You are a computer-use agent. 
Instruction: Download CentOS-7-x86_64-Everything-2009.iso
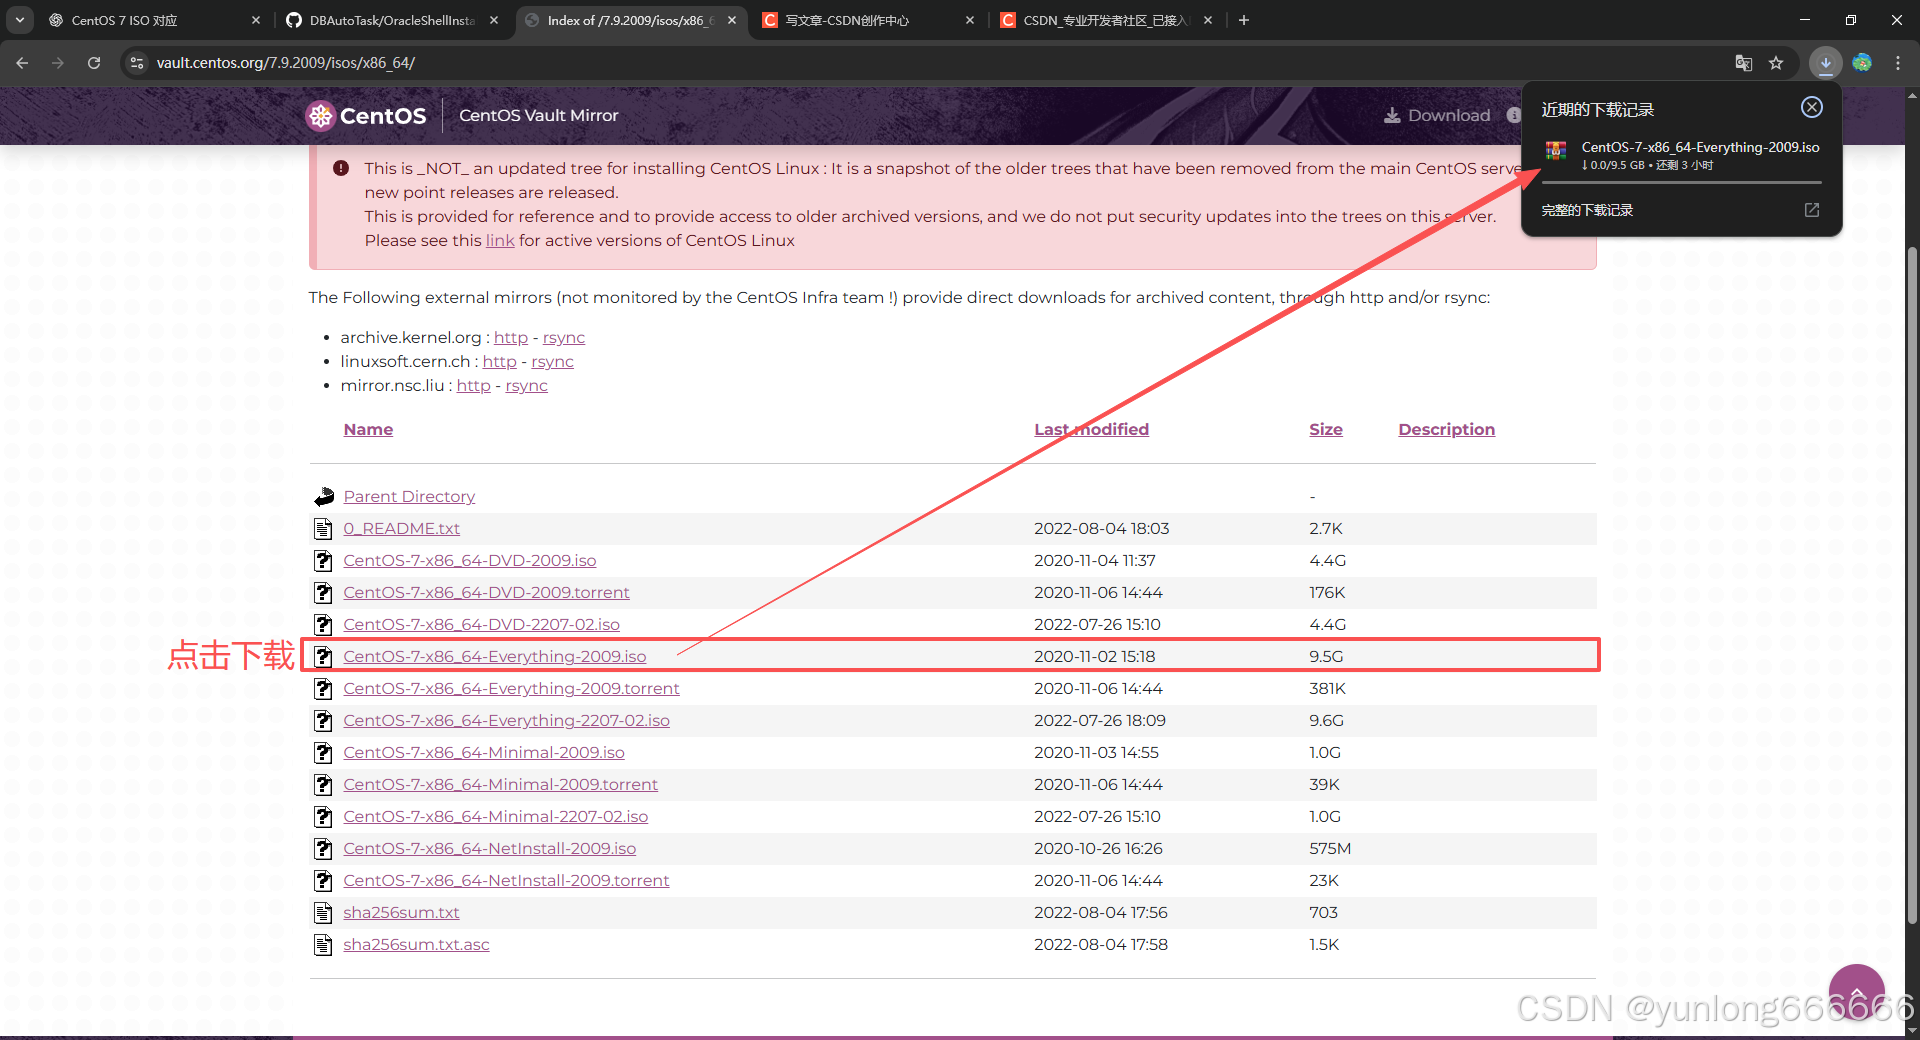click(494, 656)
